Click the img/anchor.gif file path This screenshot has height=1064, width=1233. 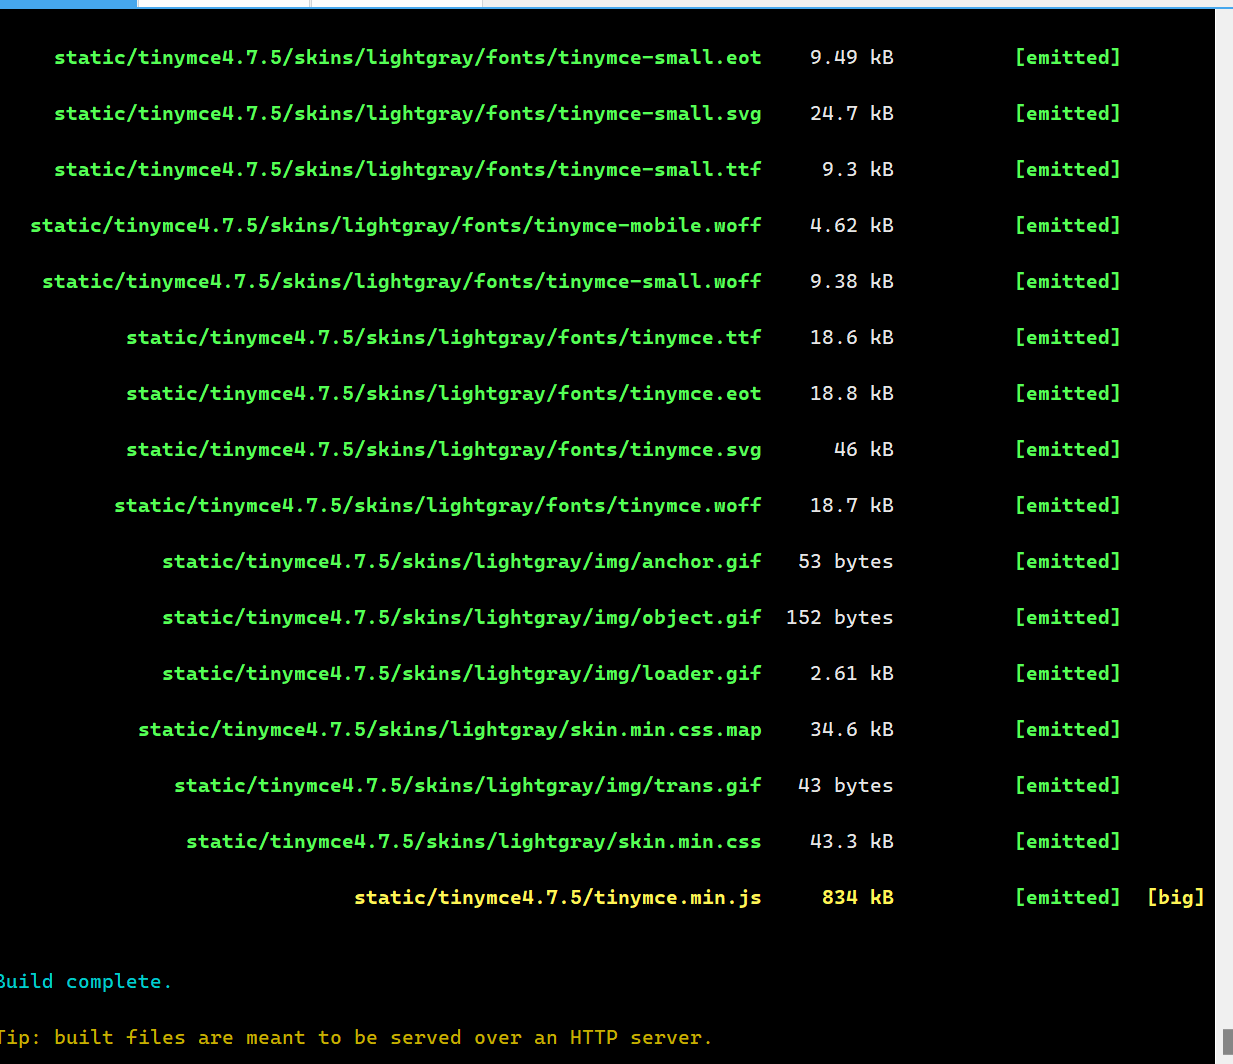click(x=462, y=562)
